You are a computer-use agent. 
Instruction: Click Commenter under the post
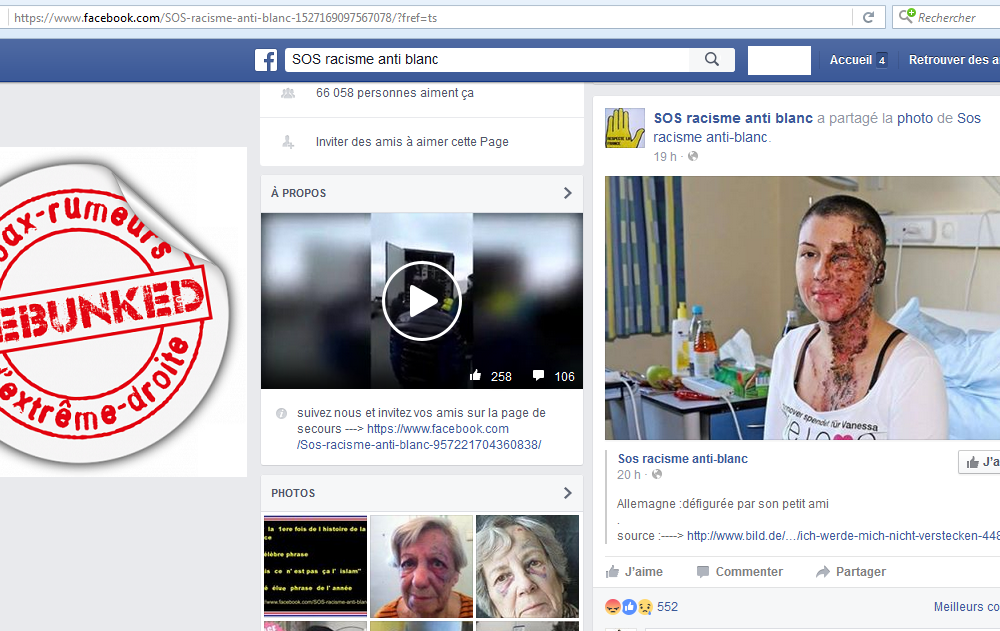pos(740,572)
